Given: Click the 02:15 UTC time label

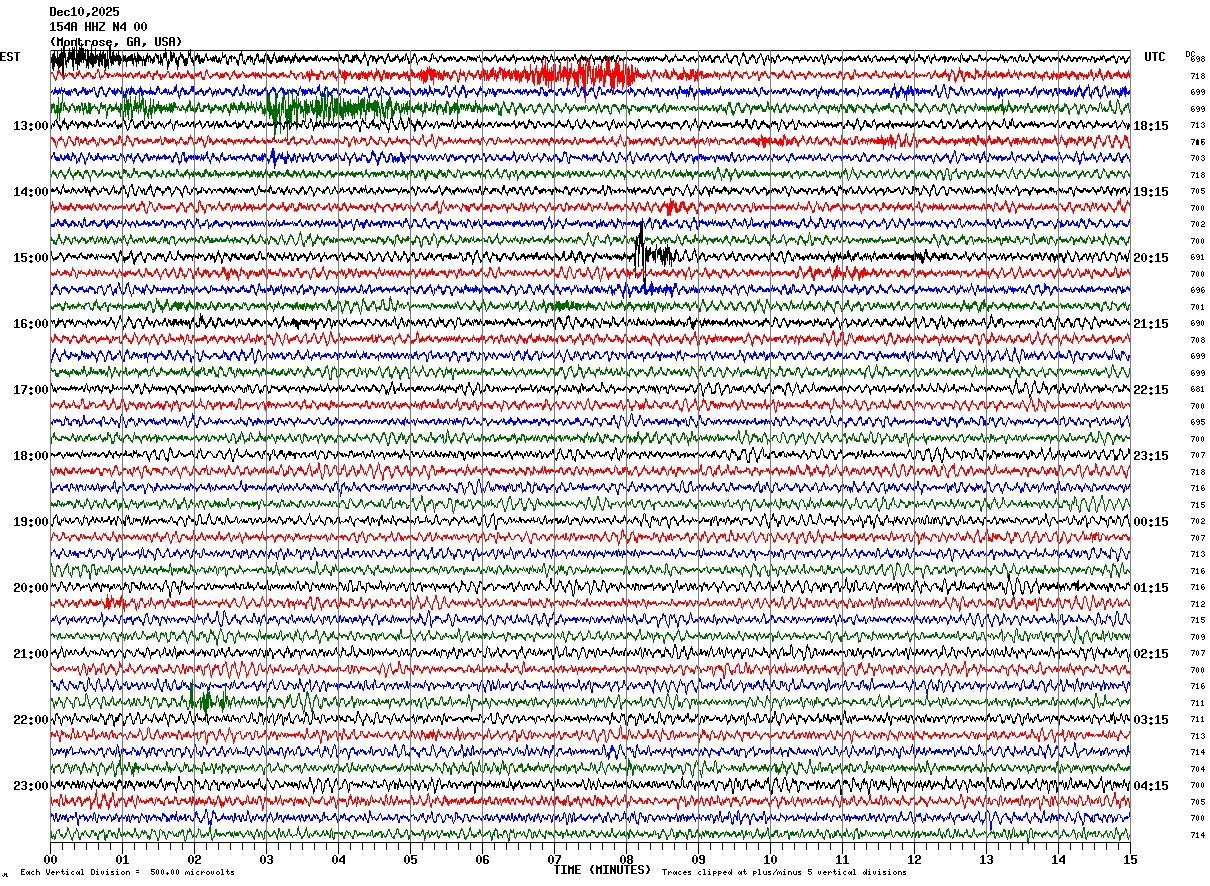Looking at the screenshot, I should click(1150, 654).
